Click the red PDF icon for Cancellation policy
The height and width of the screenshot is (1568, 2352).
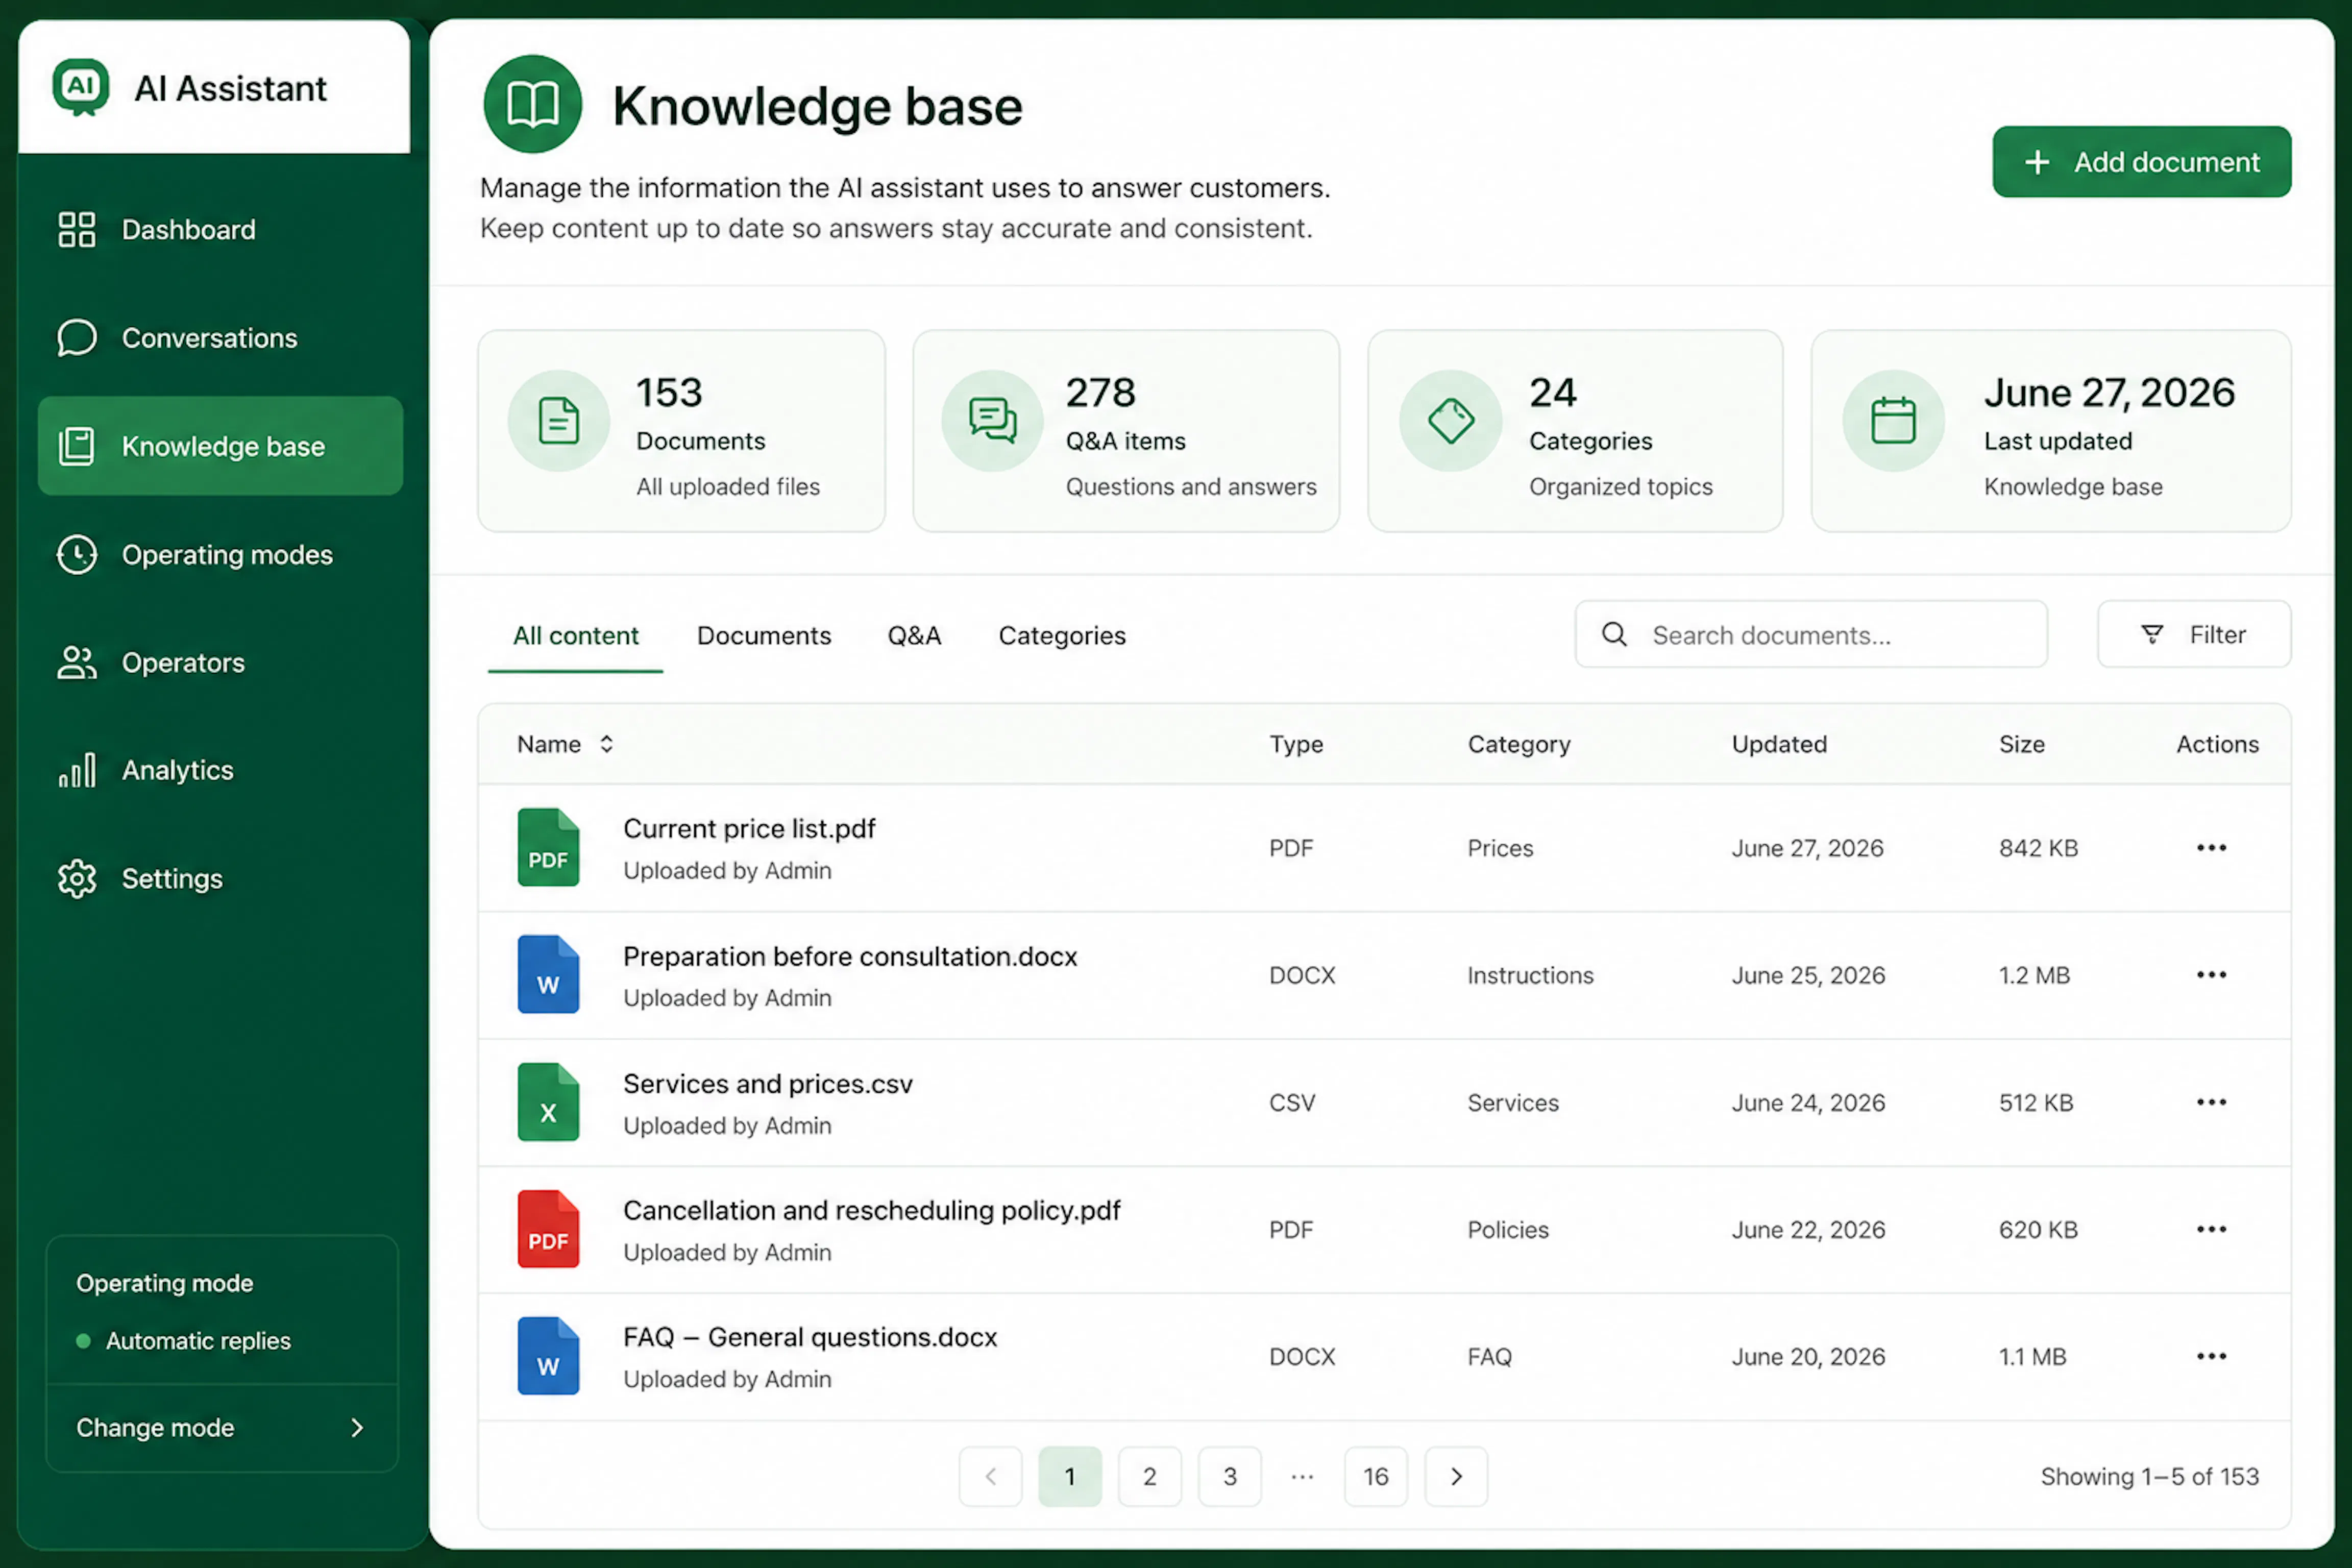(x=548, y=1229)
